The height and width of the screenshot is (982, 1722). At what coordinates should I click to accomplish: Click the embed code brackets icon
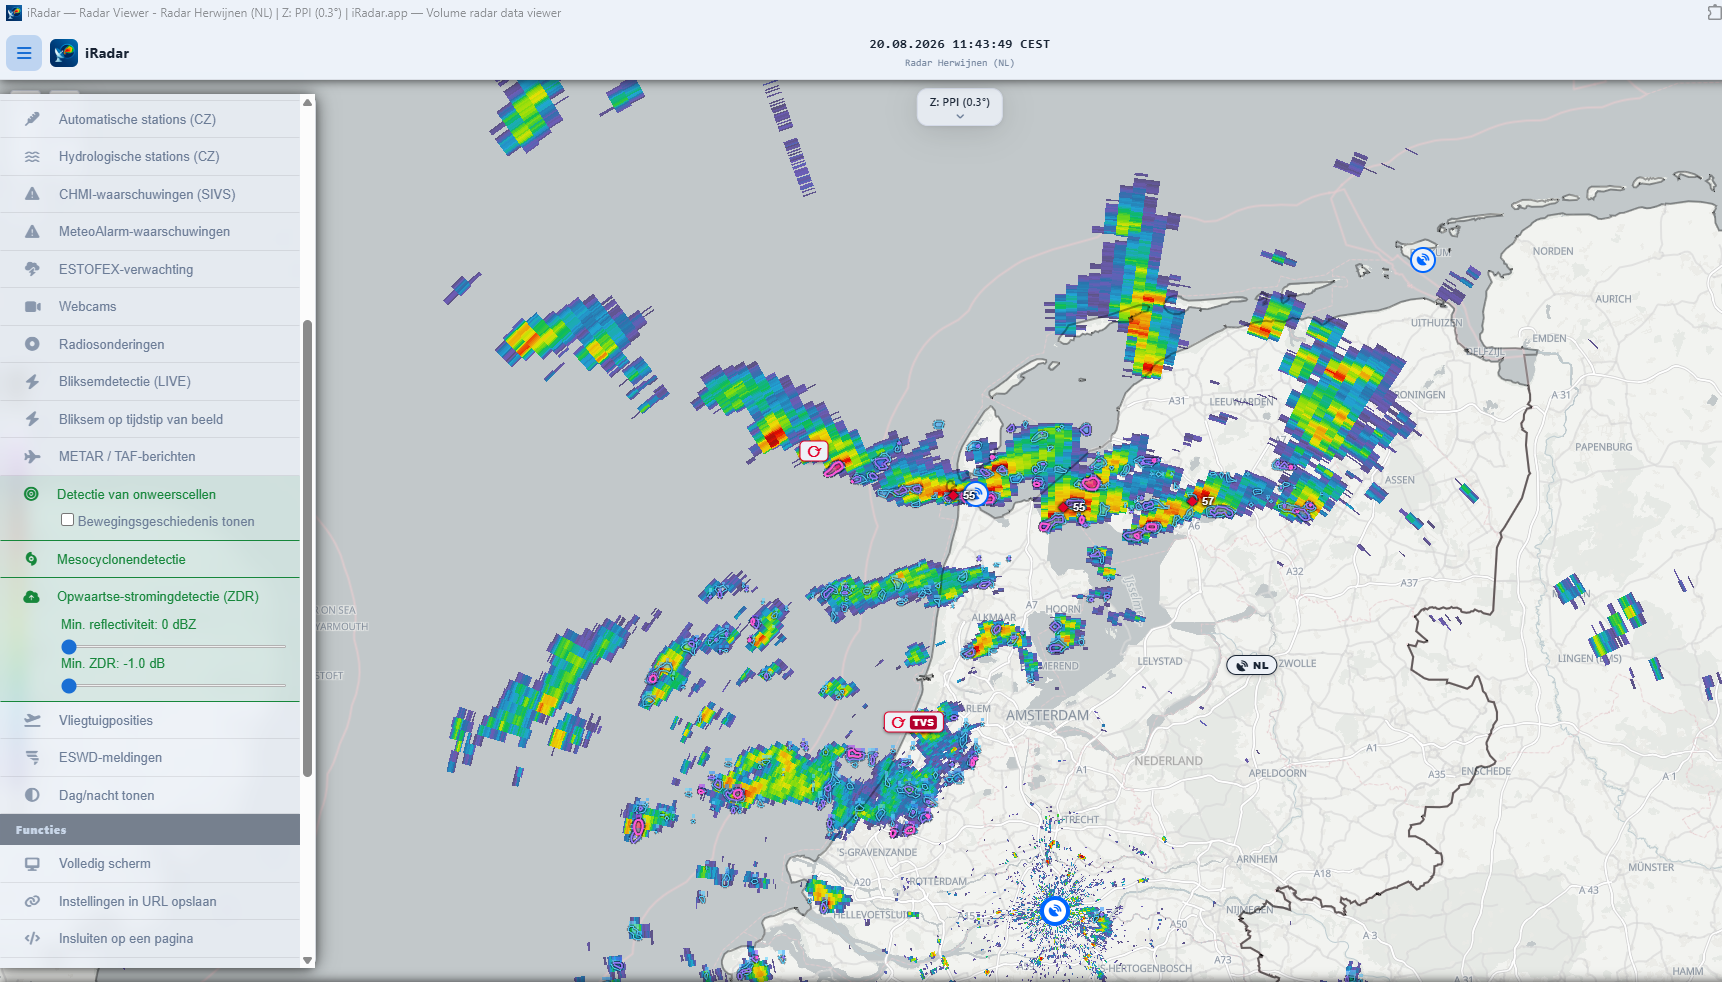click(32, 939)
